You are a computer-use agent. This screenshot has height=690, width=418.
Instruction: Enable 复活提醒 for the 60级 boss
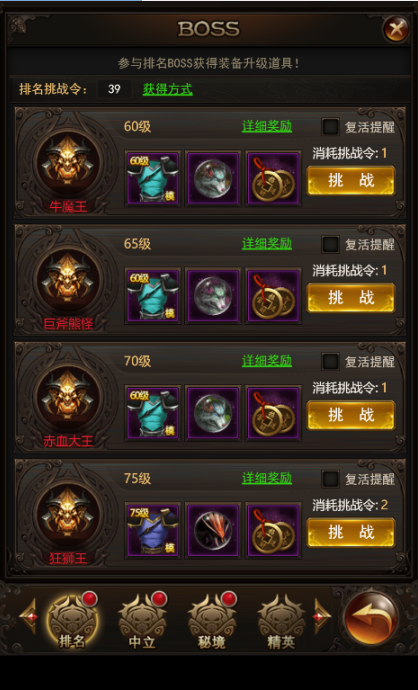(330, 127)
